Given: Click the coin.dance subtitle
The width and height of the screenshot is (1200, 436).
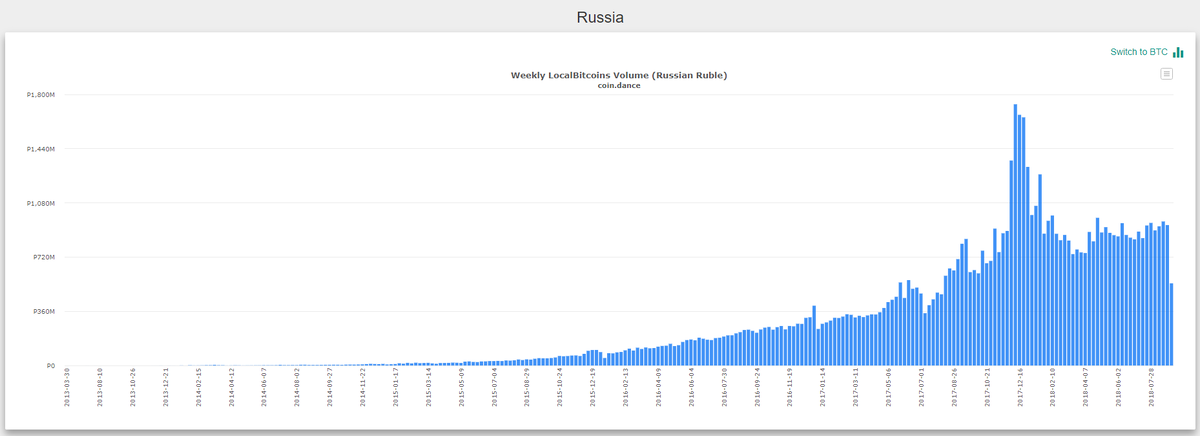Looking at the screenshot, I should click(619, 85).
